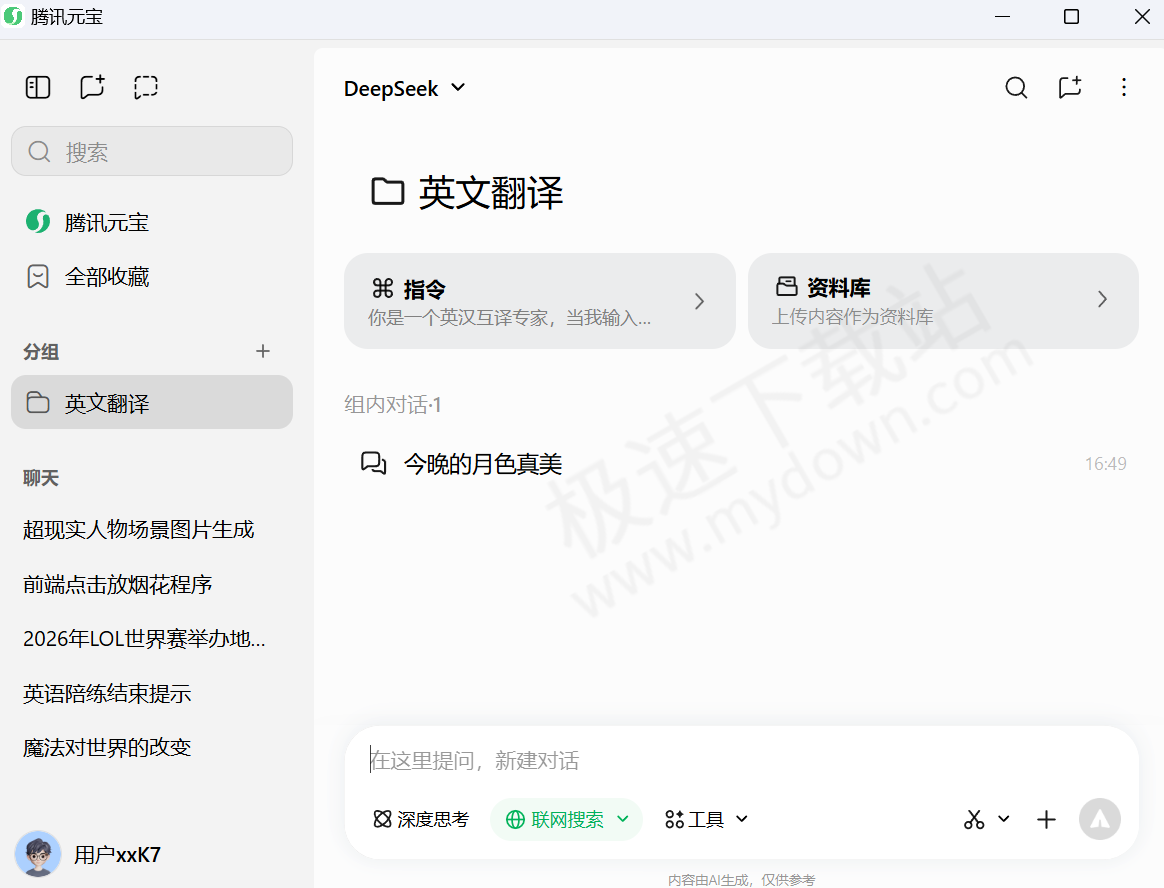Toggle 联网搜索 web search

[x=566, y=820]
